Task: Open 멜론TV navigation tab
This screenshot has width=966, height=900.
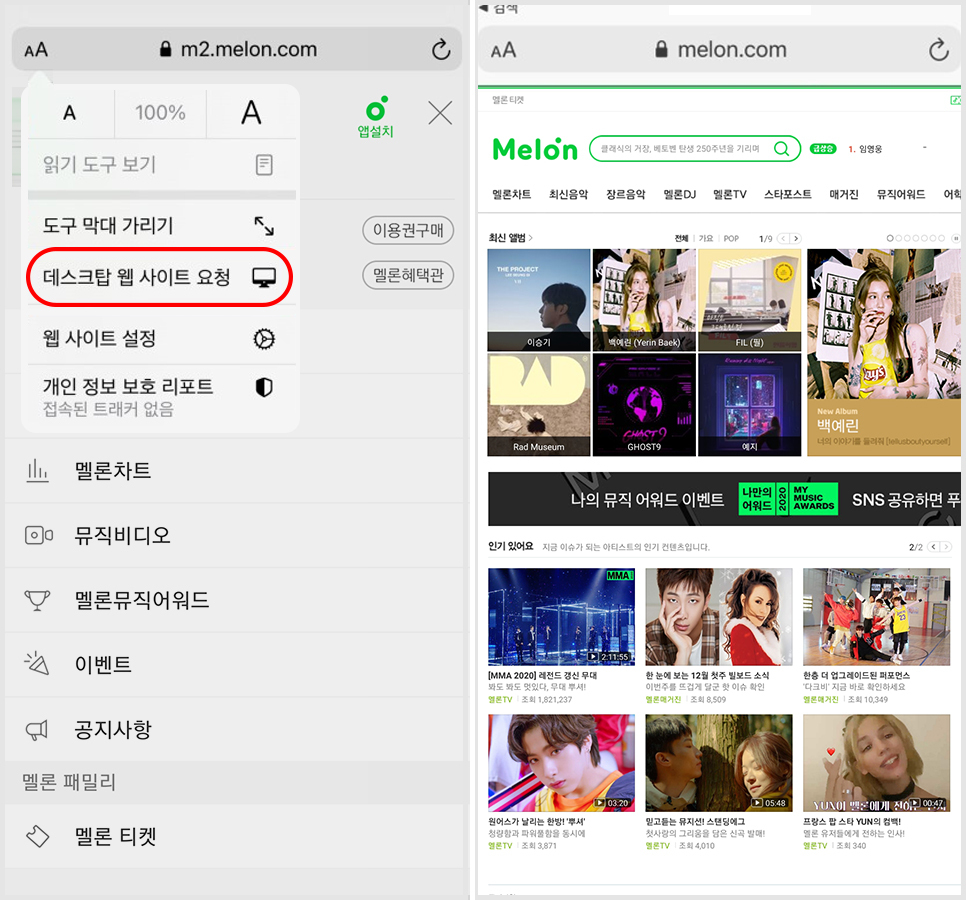Action: pyautogui.click(x=729, y=194)
